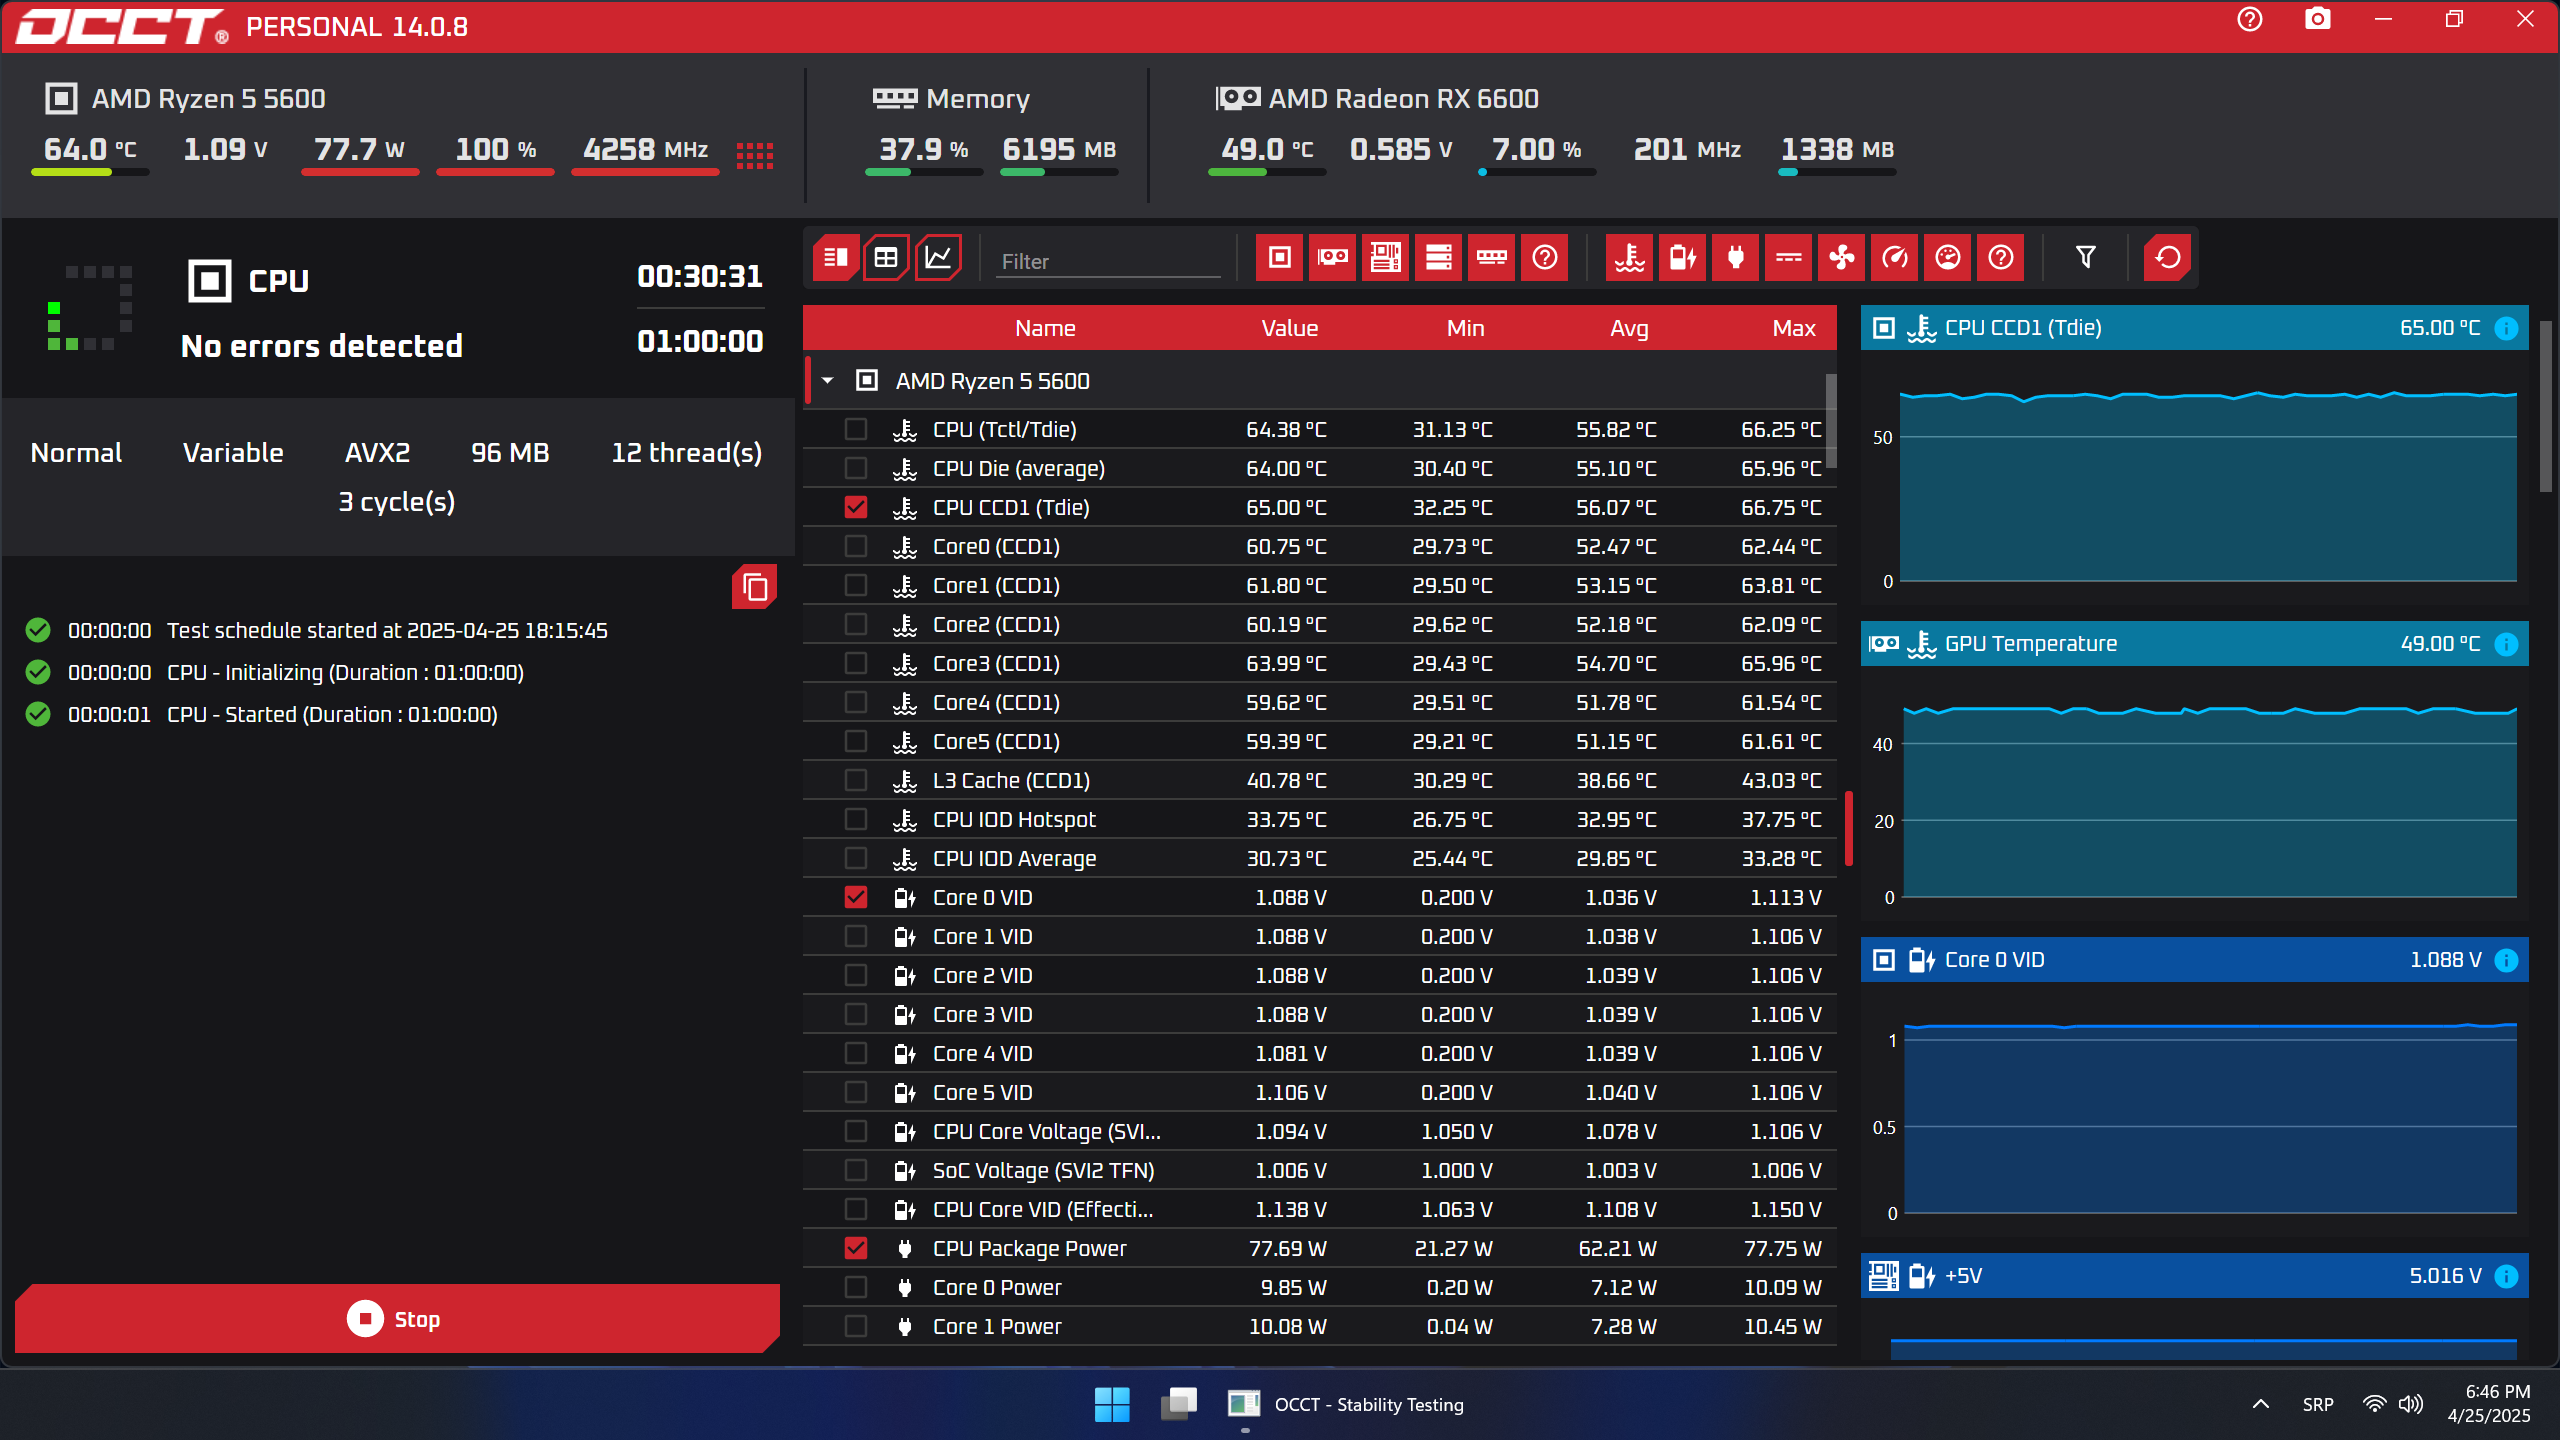Toggle the temperature readings filter icon
Screen dimensions: 2560x1440
pos(1629,258)
